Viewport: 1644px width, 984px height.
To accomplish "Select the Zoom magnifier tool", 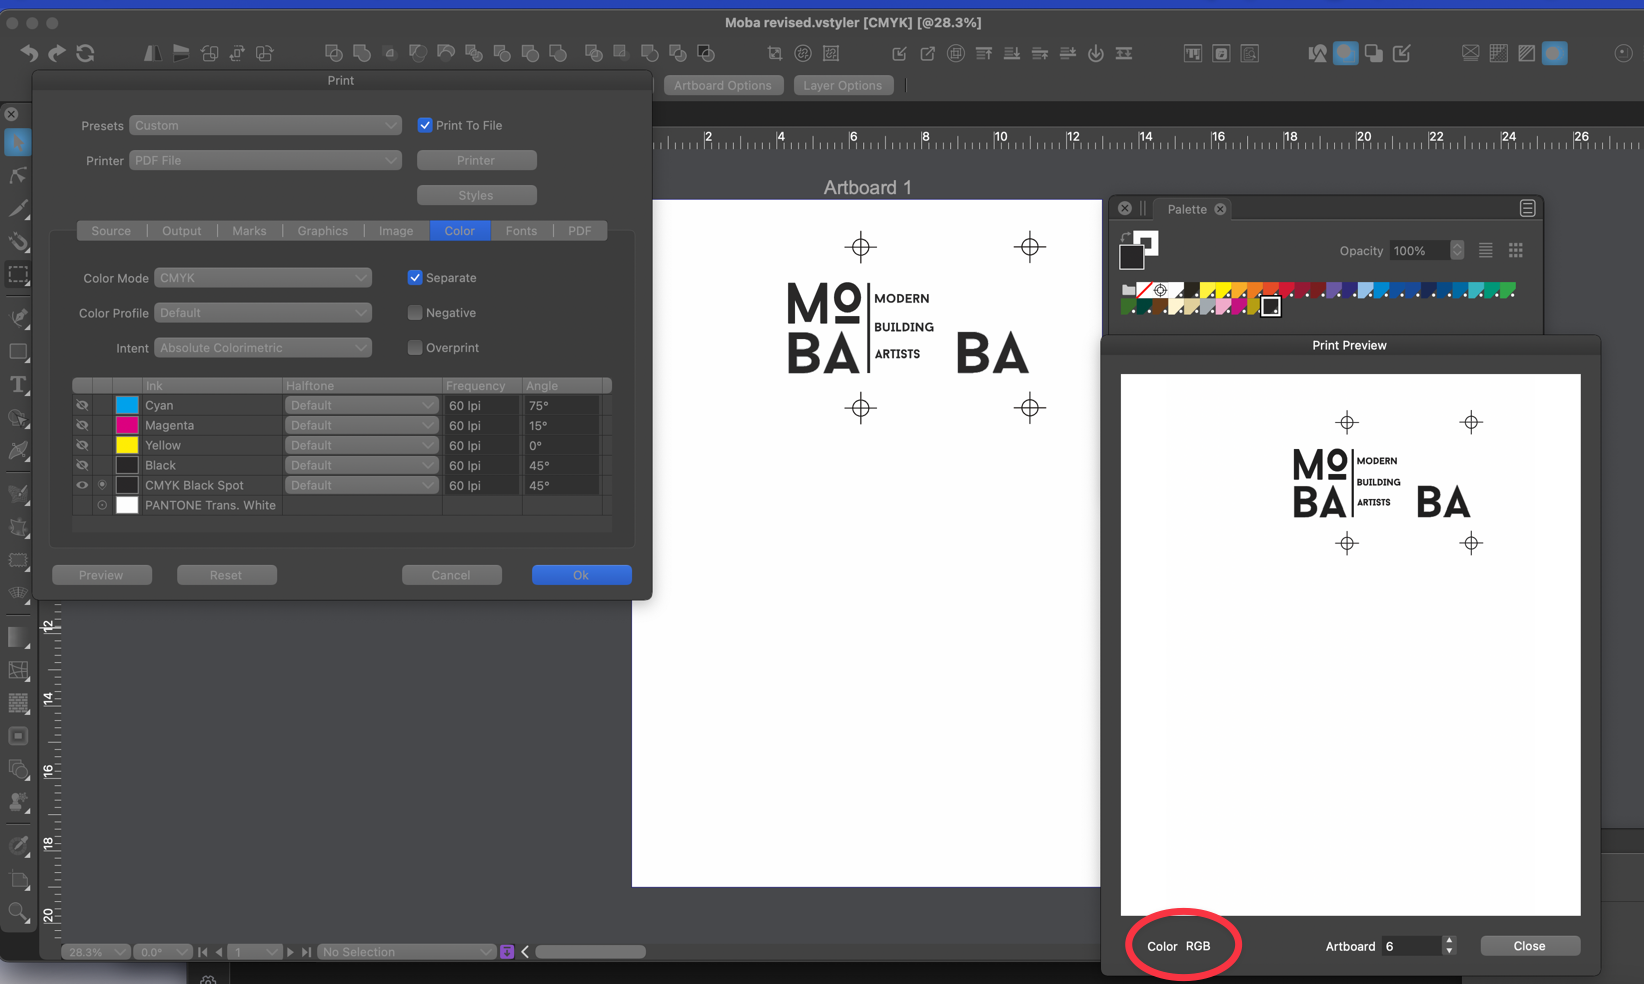I will click(x=18, y=912).
